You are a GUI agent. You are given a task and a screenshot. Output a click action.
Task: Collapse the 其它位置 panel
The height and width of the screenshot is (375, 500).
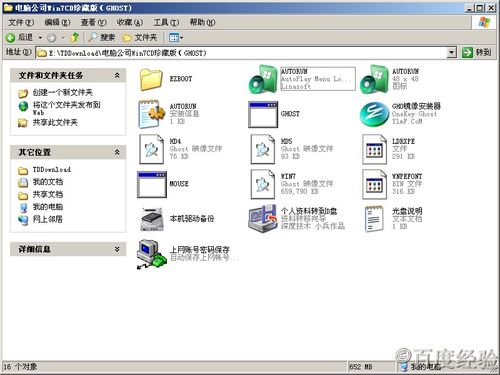click(117, 152)
